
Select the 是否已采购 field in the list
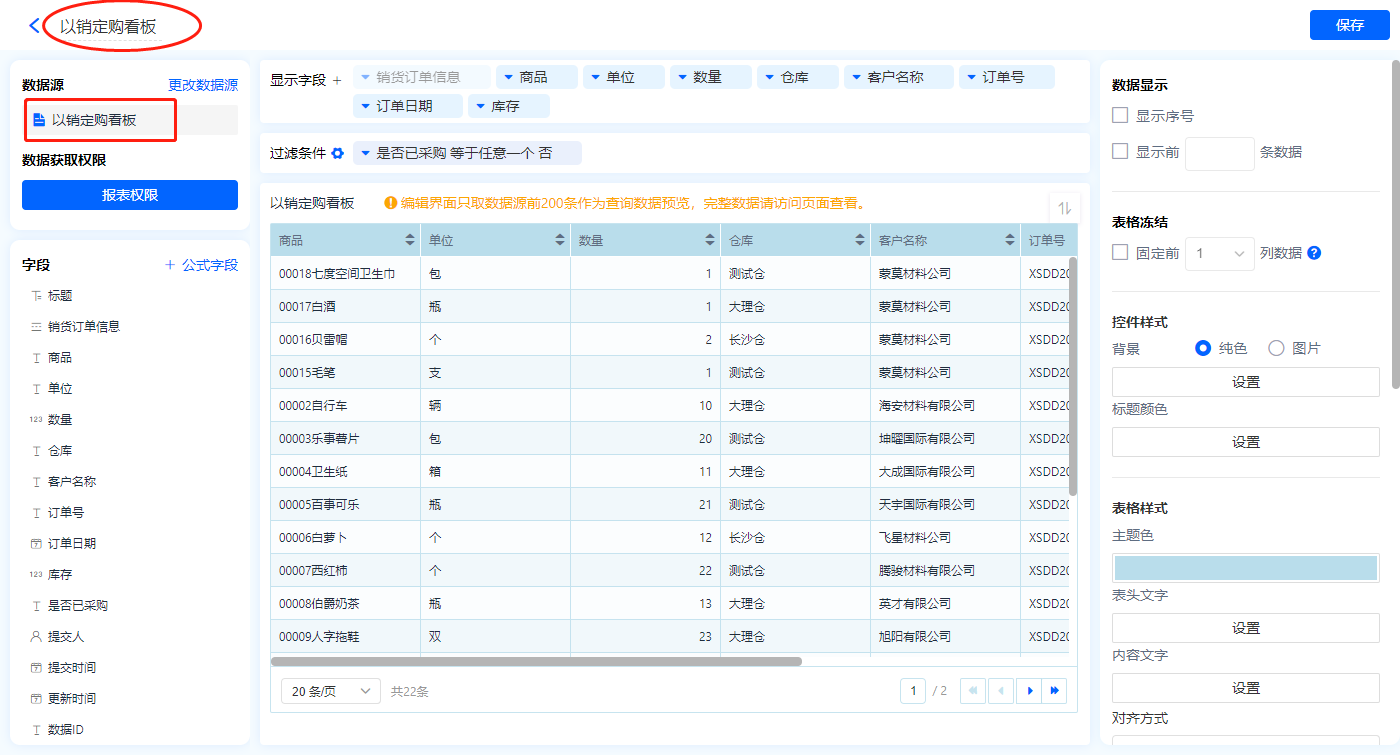pyautogui.click(x=78, y=605)
